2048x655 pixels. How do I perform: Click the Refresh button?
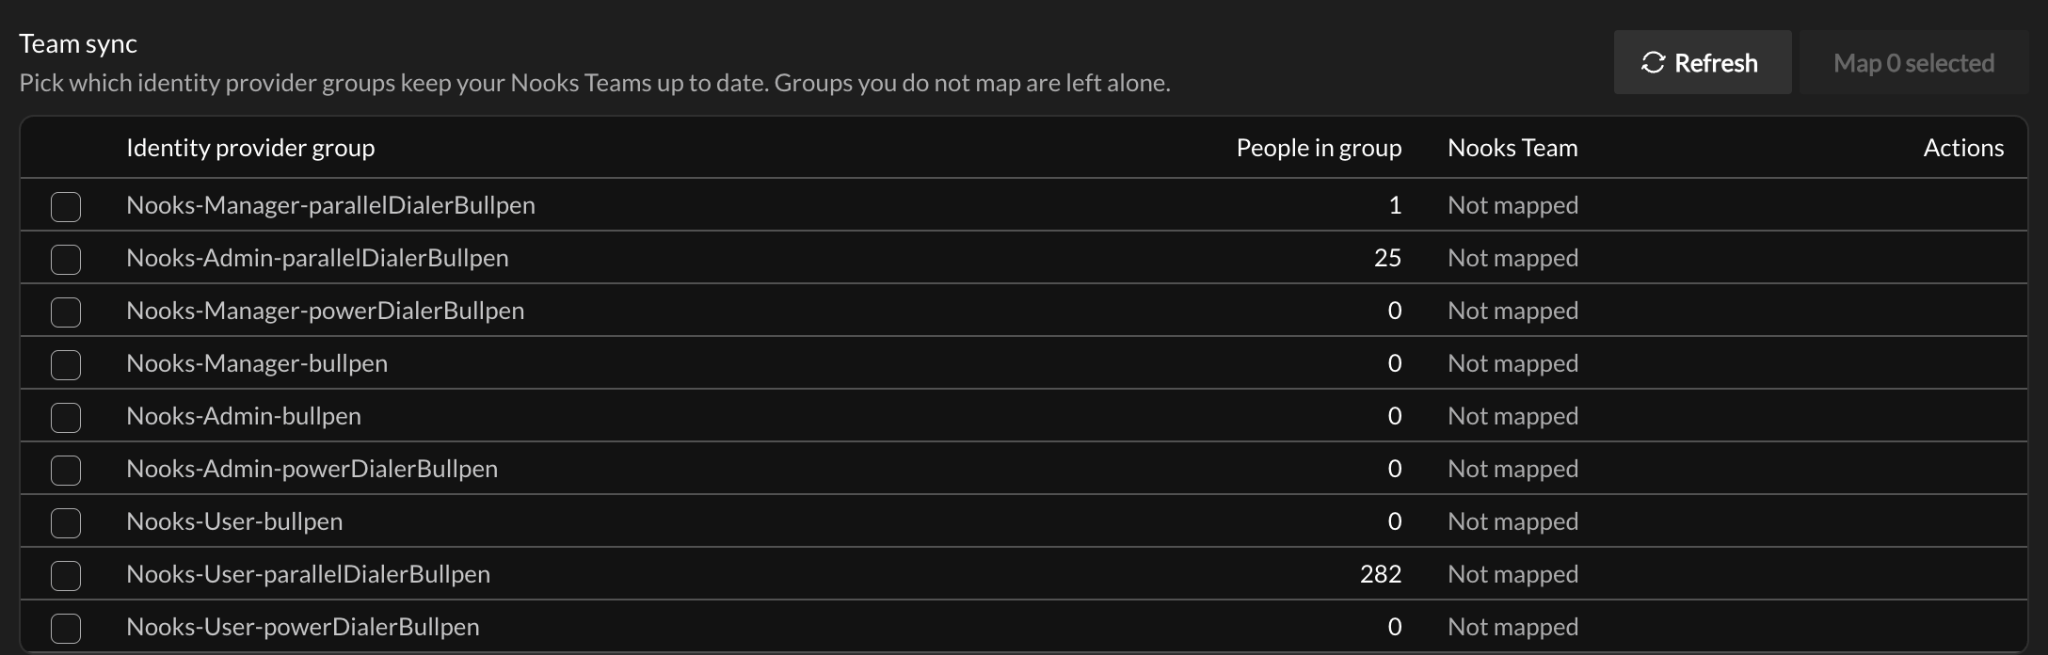(x=1702, y=62)
